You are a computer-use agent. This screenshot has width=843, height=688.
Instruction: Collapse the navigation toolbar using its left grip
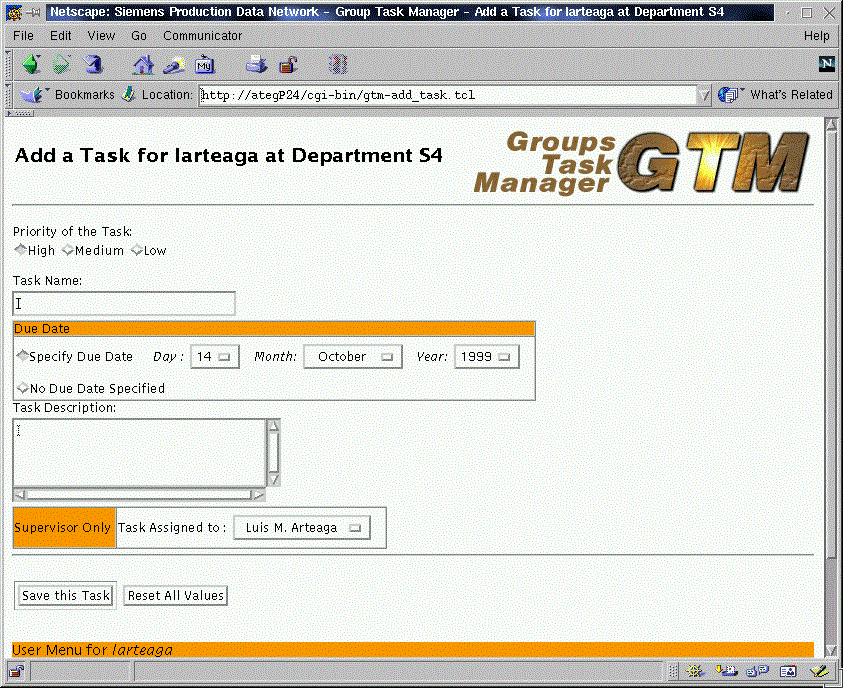pos(8,65)
